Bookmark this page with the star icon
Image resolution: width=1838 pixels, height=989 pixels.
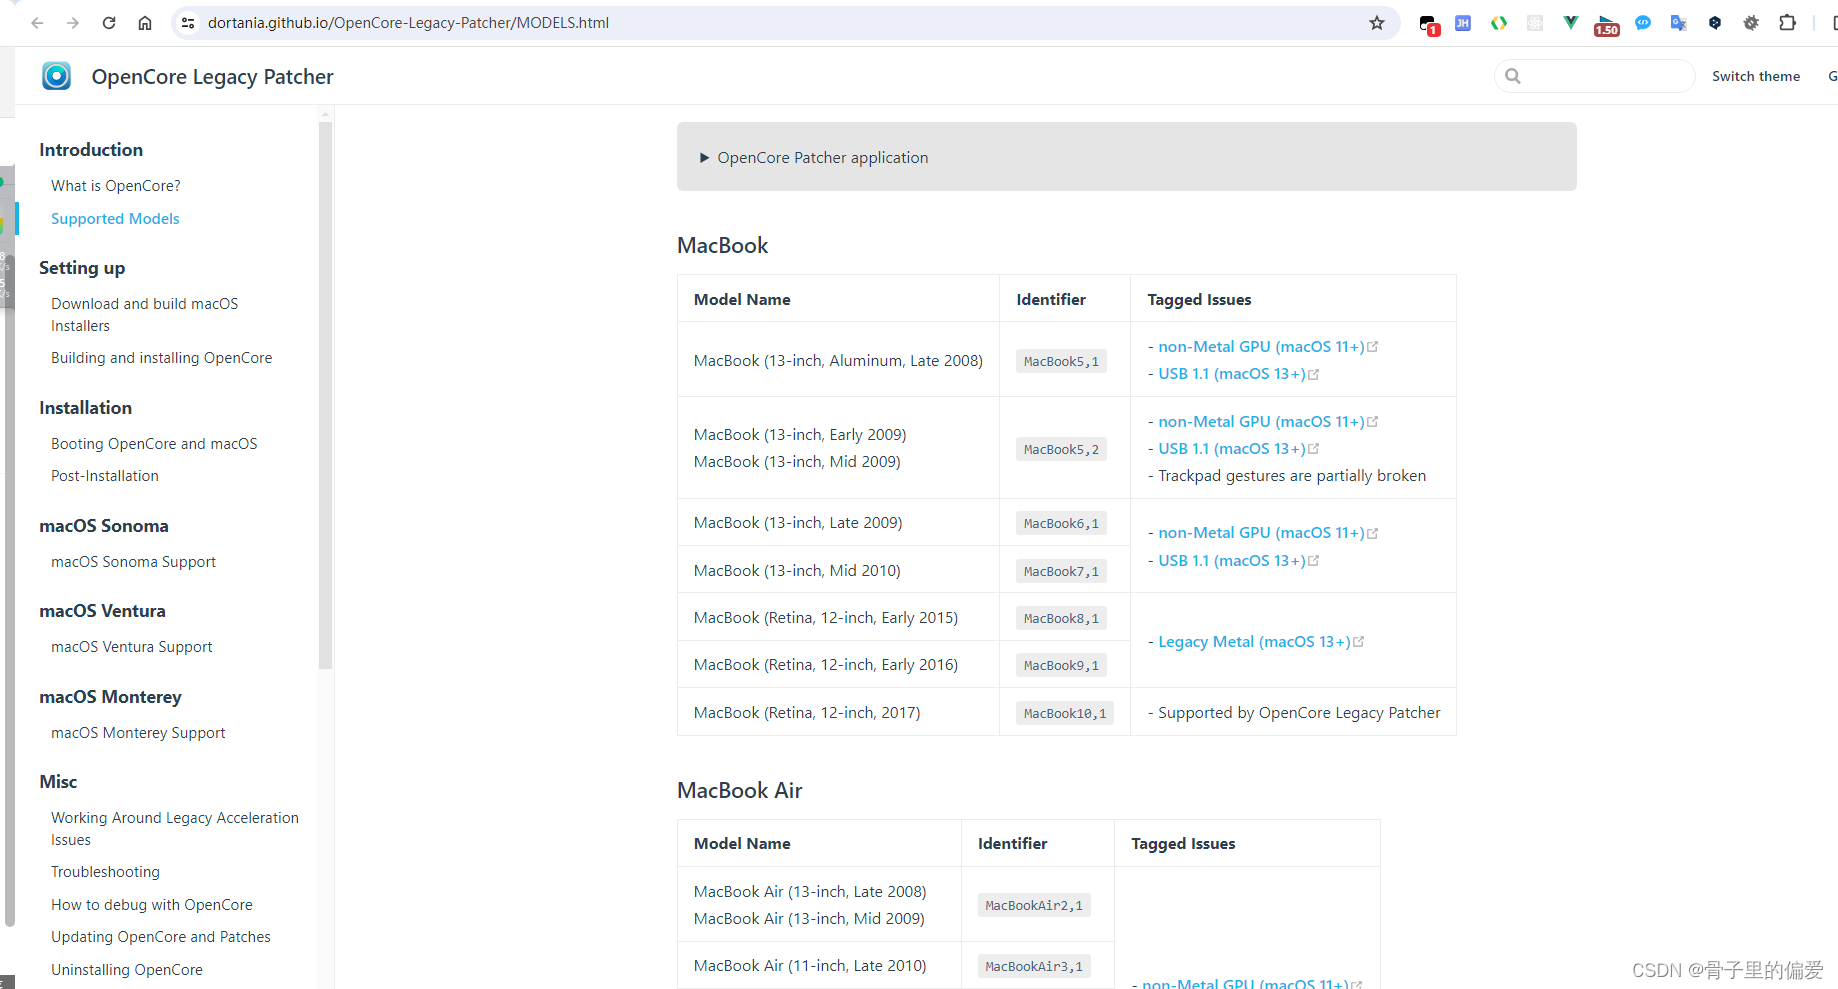[x=1377, y=23]
